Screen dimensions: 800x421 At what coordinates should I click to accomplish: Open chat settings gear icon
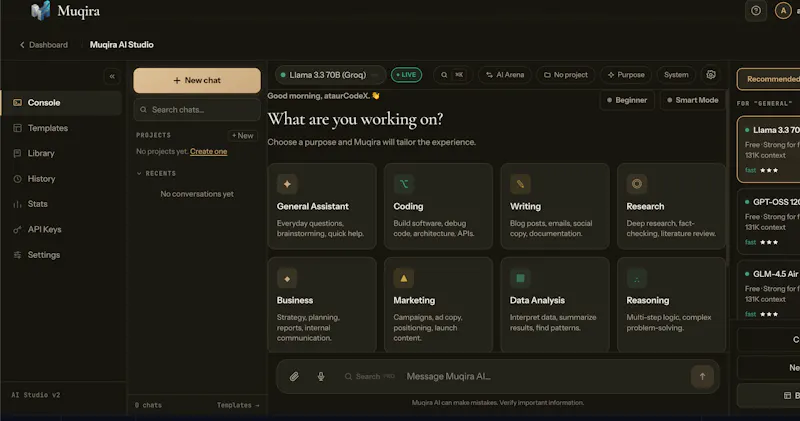click(x=711, y=75)
